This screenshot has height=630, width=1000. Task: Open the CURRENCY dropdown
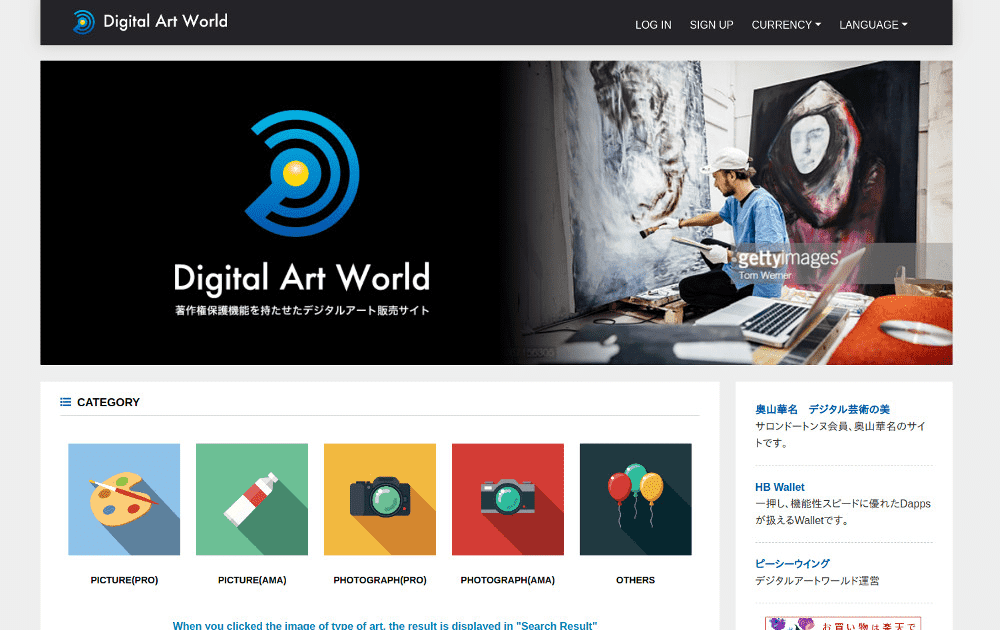pyautogui.click(x=785, y=25)
